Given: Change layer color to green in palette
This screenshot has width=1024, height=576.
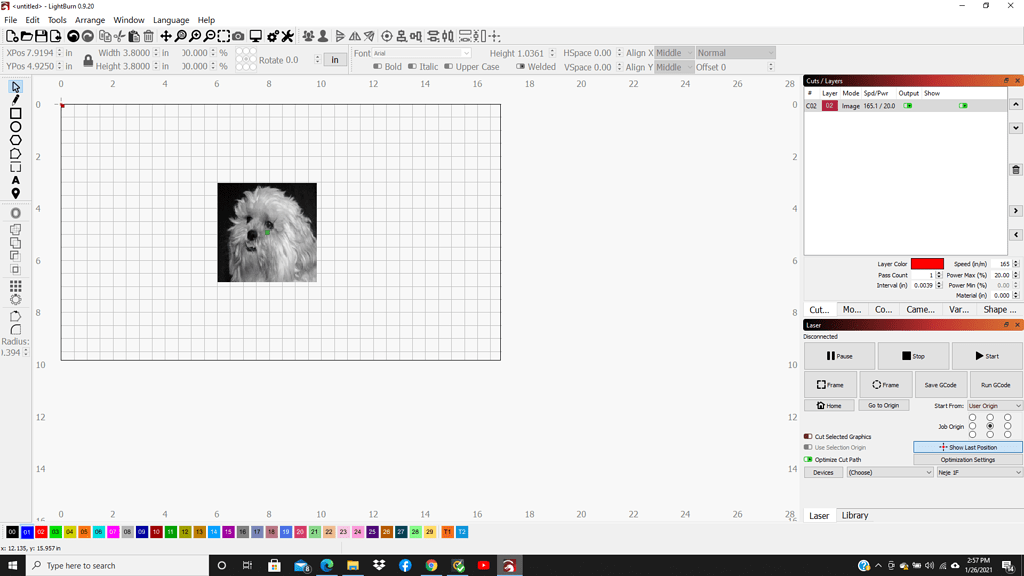Looking at the screenshot, I should [56, 532].
